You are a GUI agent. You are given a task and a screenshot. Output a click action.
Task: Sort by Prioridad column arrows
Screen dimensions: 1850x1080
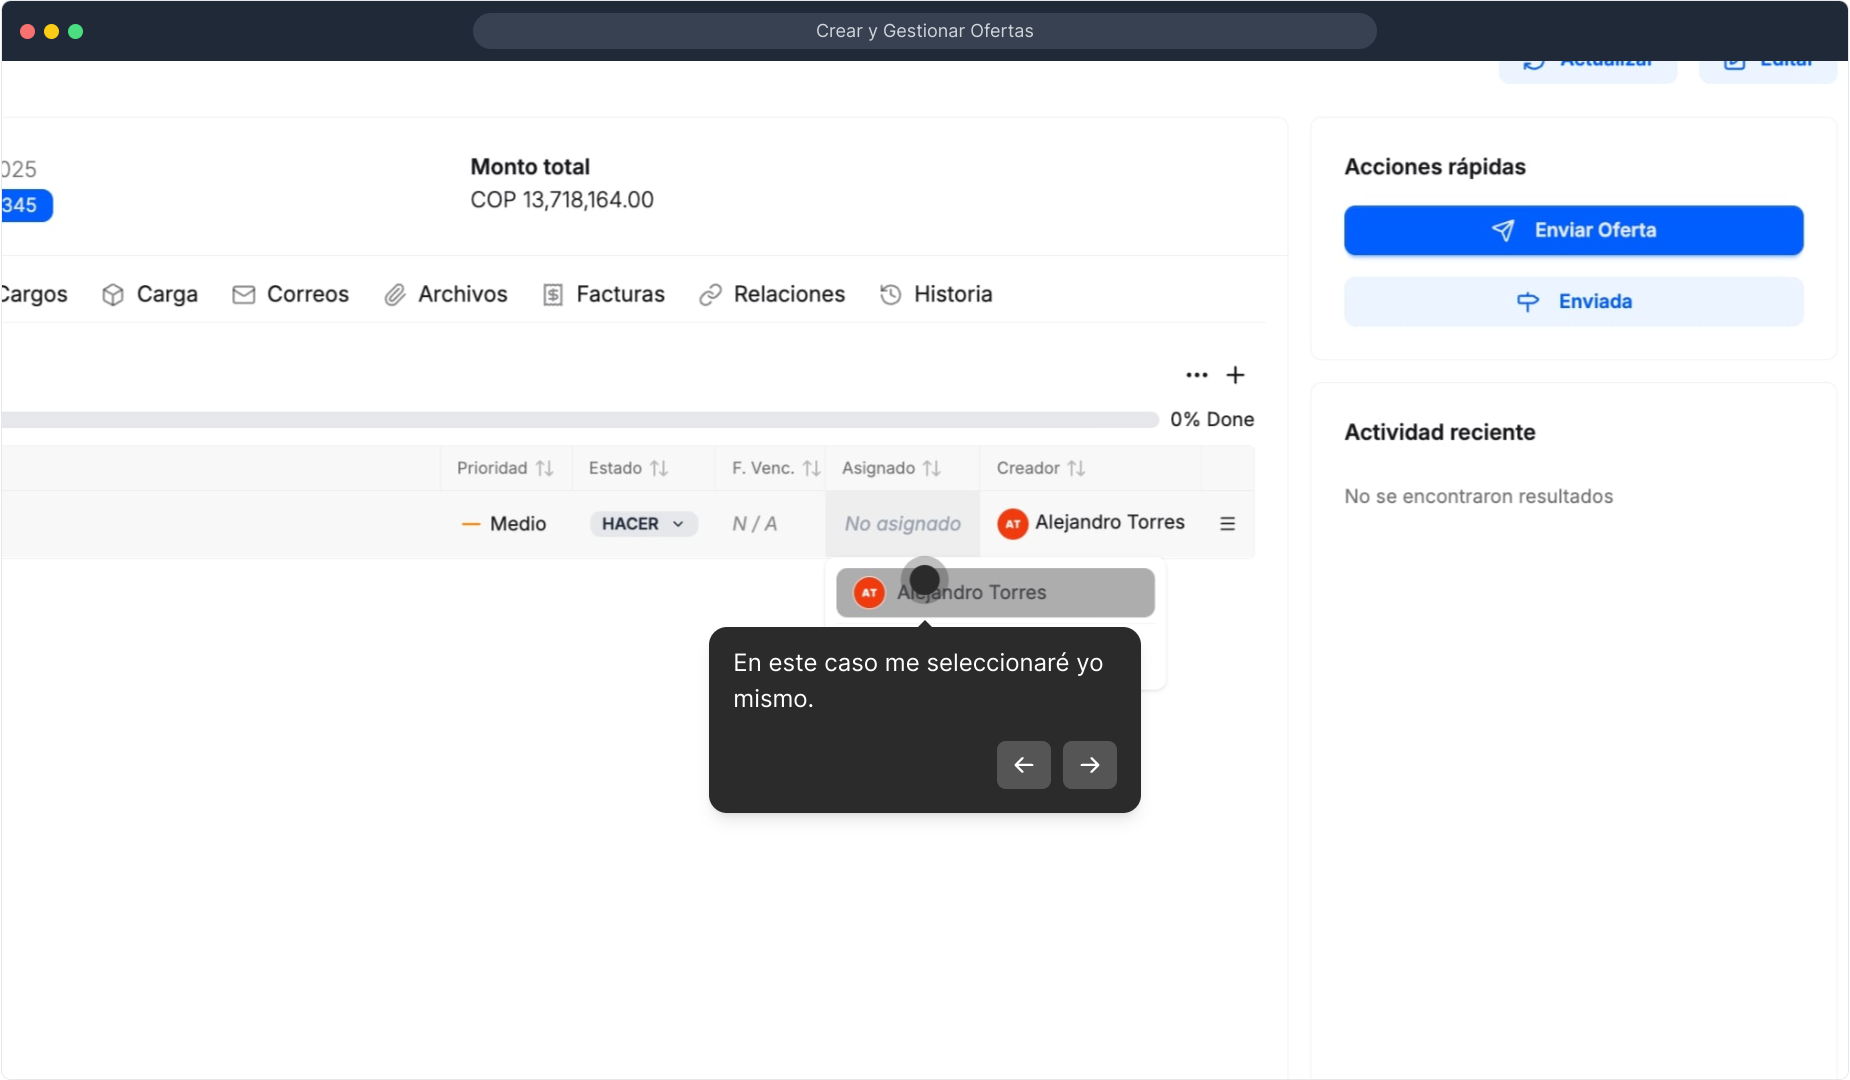tap(544, 468)
